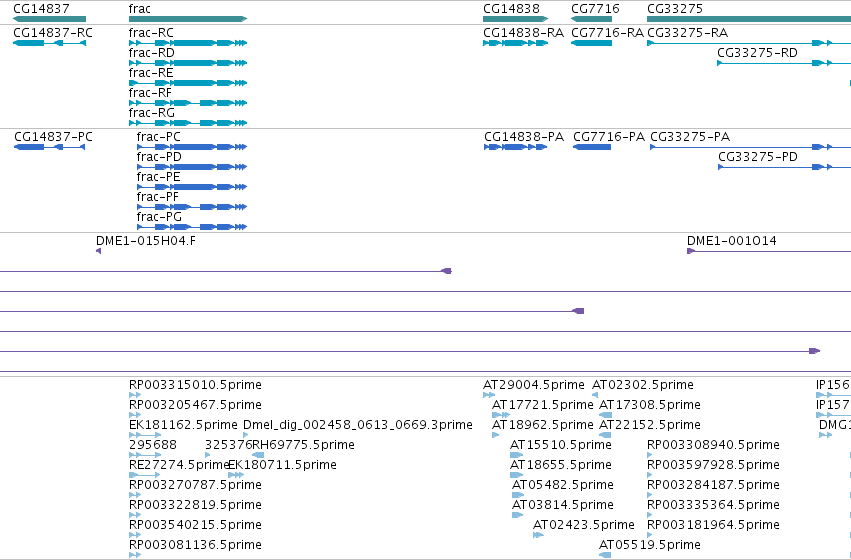This screenshot has width=851, height=560.
Task: Select the CG7716-RA transcript label
Action: [x=607, y=33]
